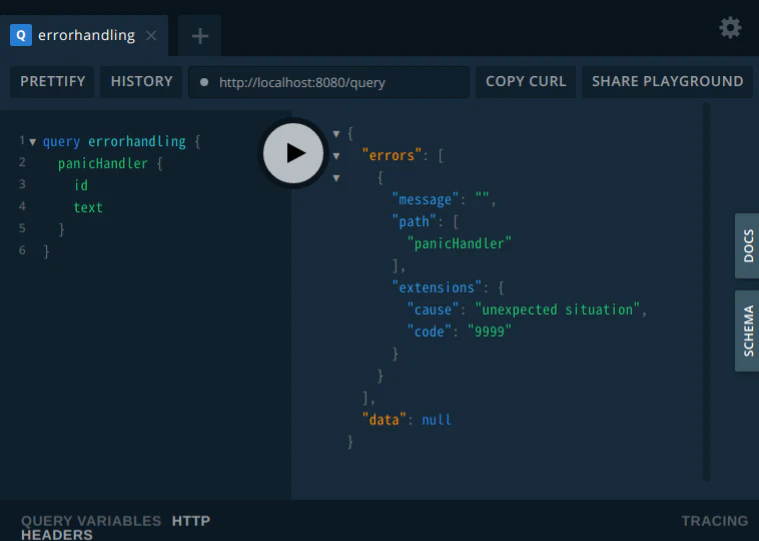
Task: Click the response pane vertical scrollbar
Action: (x=706, y=292)
